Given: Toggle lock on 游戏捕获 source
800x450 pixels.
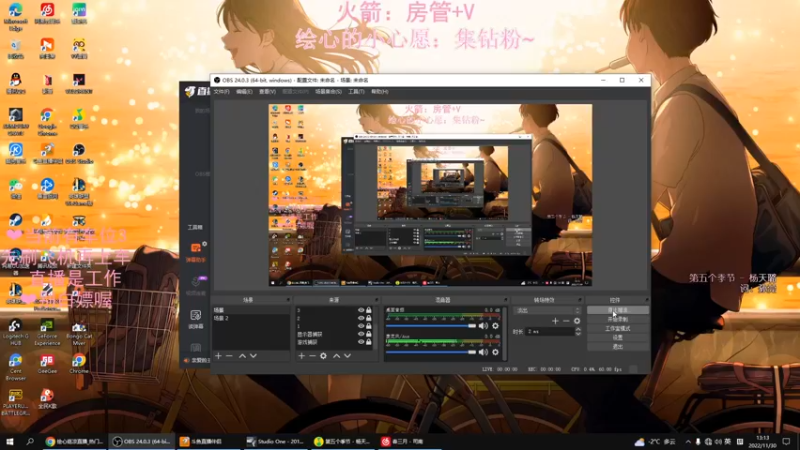Looking at the screenshot, I should coord(369,342).
